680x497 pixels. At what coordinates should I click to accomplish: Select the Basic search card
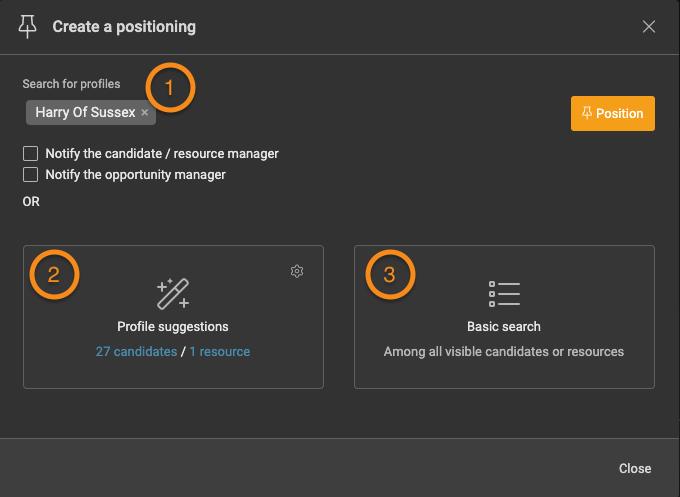[504, 317]
